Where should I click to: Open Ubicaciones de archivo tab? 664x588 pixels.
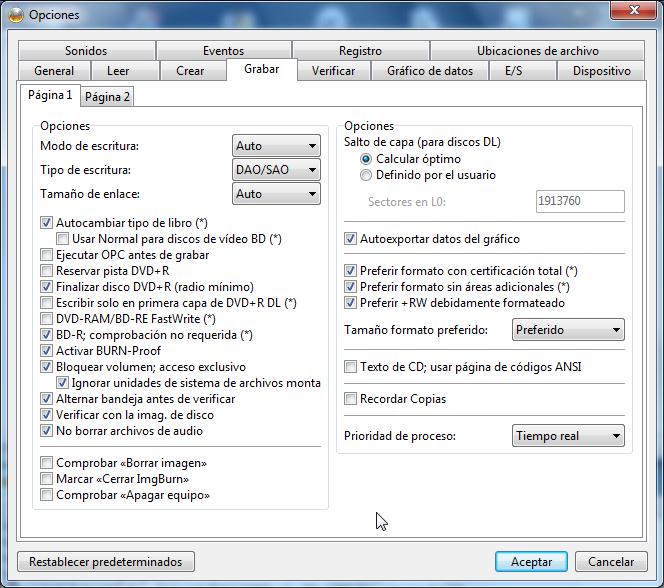[537, 51]
